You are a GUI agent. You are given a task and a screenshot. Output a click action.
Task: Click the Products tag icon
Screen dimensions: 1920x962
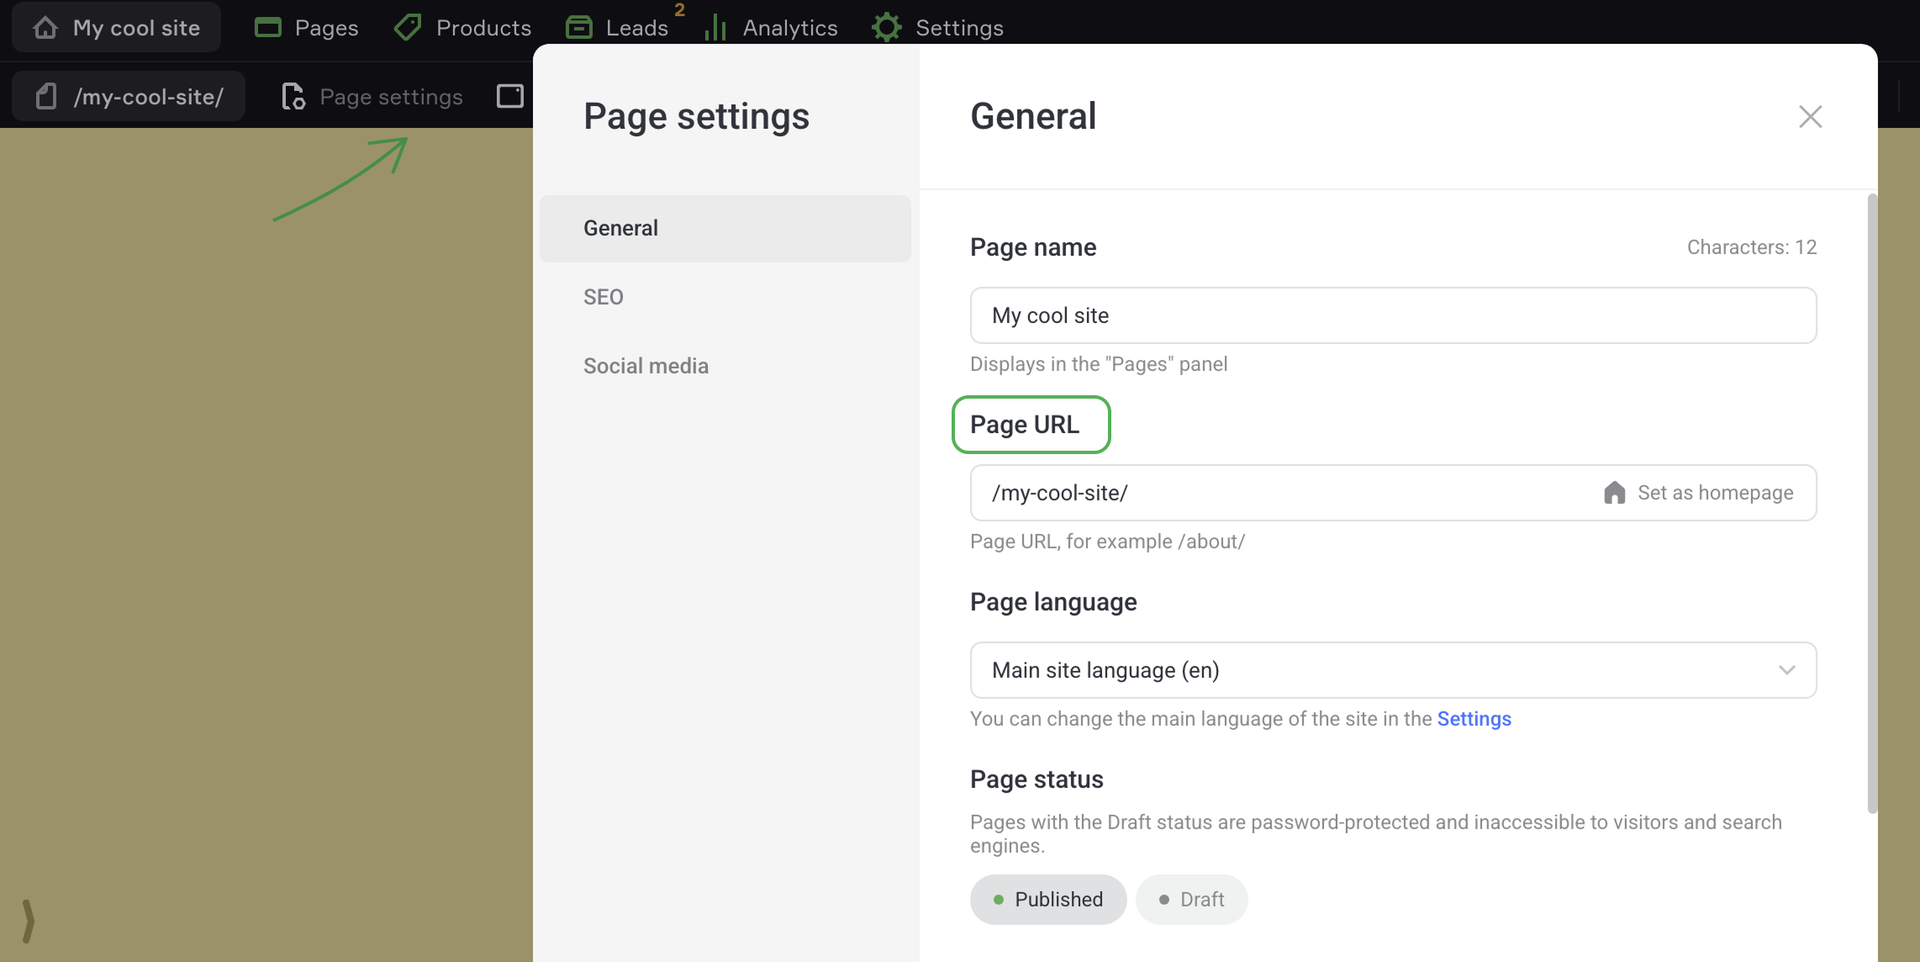coord(408,27)
